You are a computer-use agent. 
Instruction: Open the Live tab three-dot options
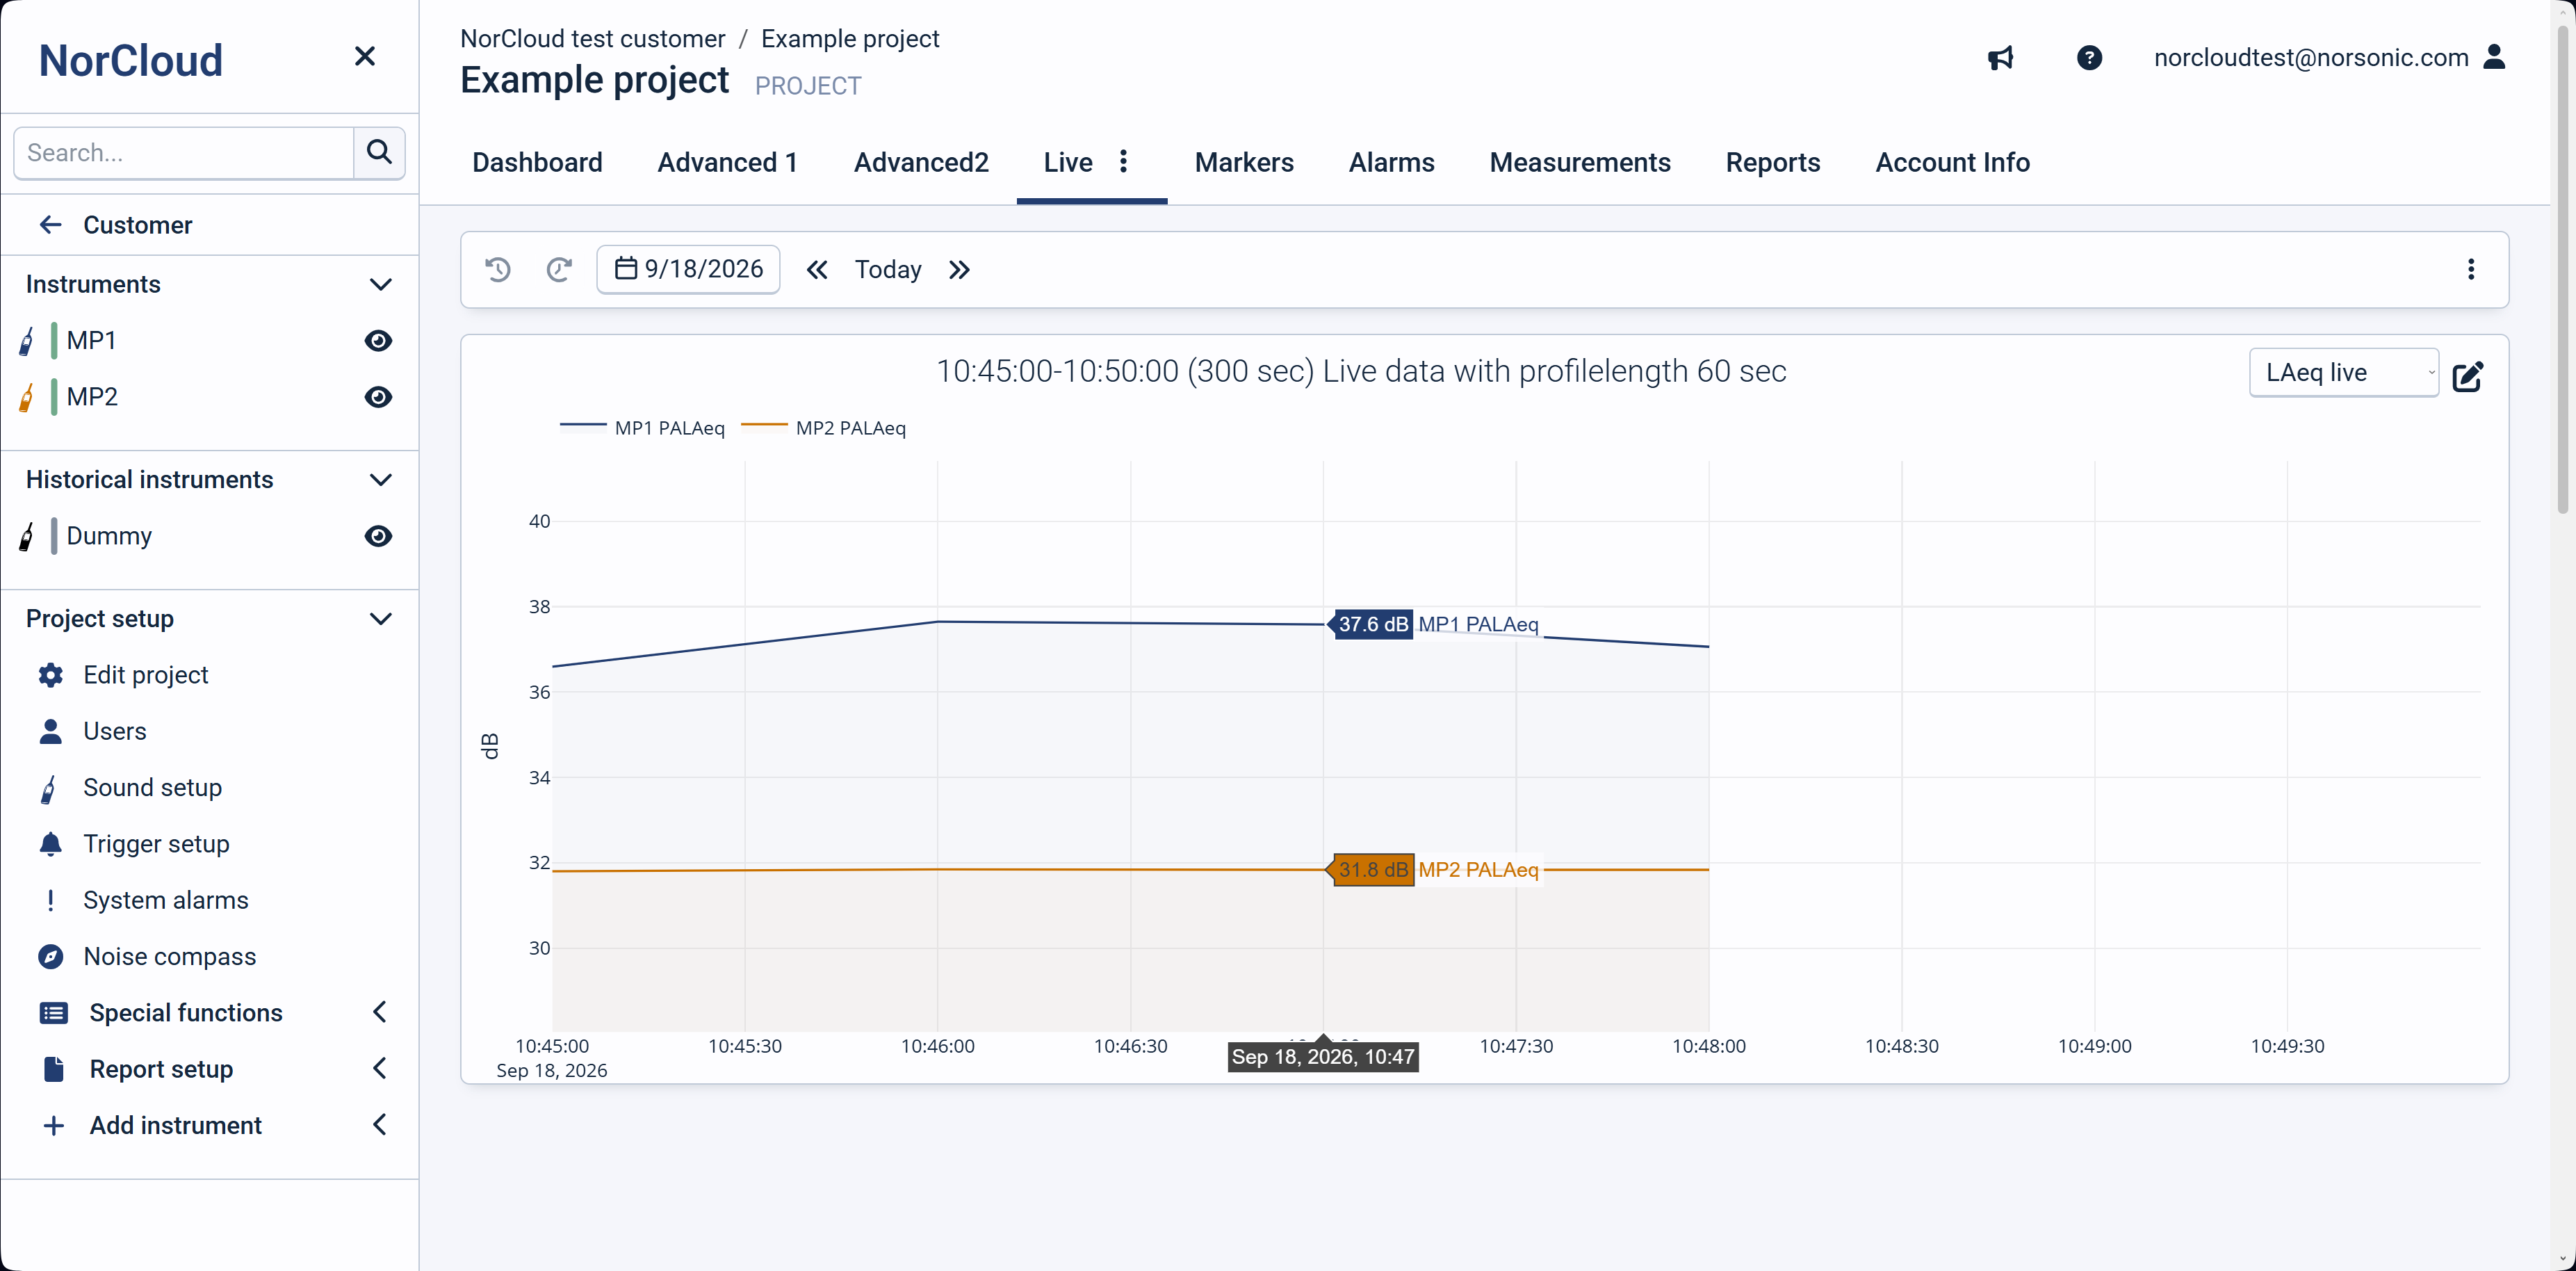click(1123, 161)
